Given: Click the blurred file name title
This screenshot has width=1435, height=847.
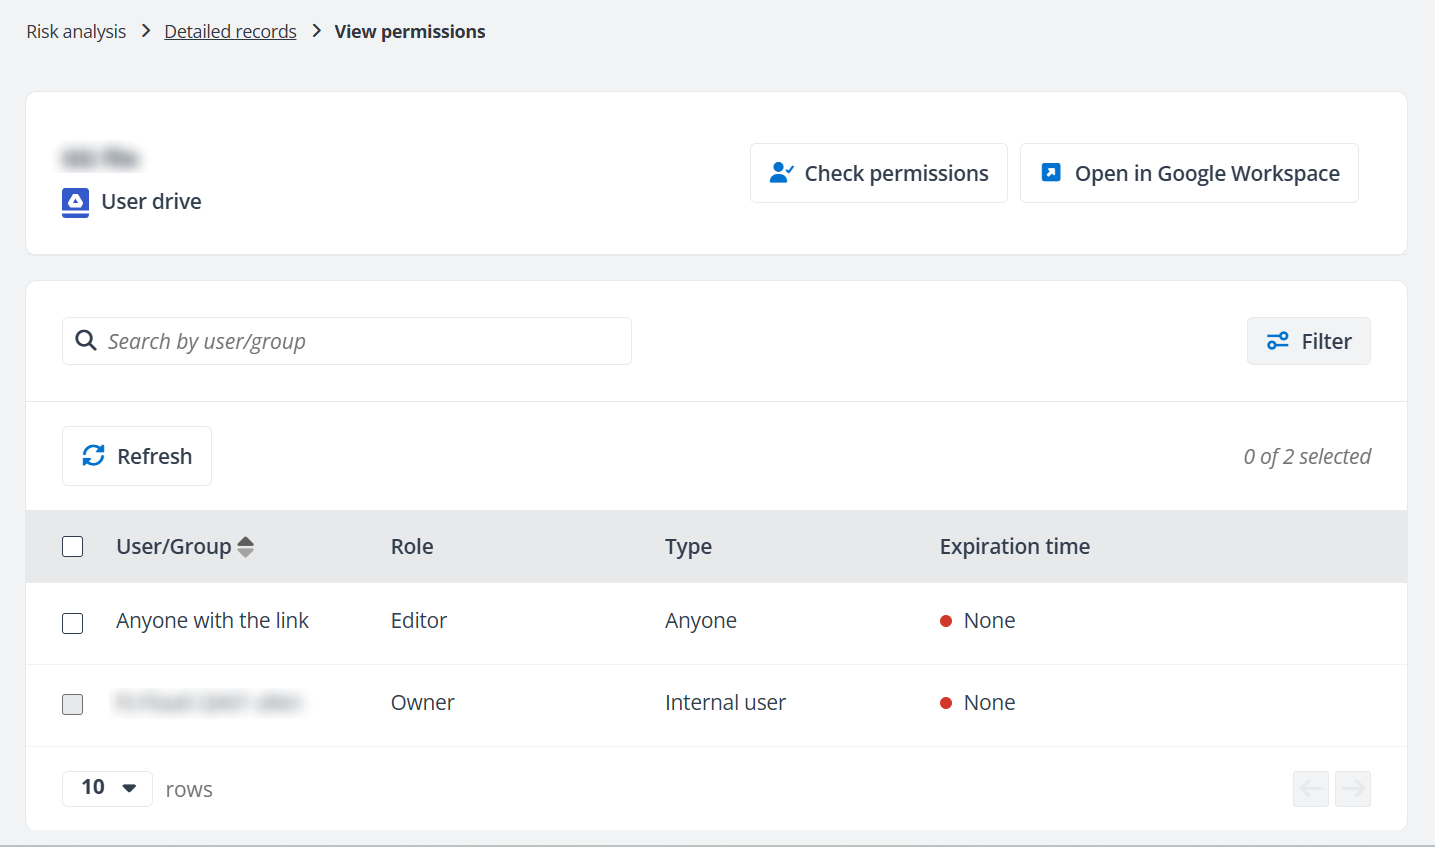Looking at the screenshot, I should pyautogui.click(x=101, y=158).
